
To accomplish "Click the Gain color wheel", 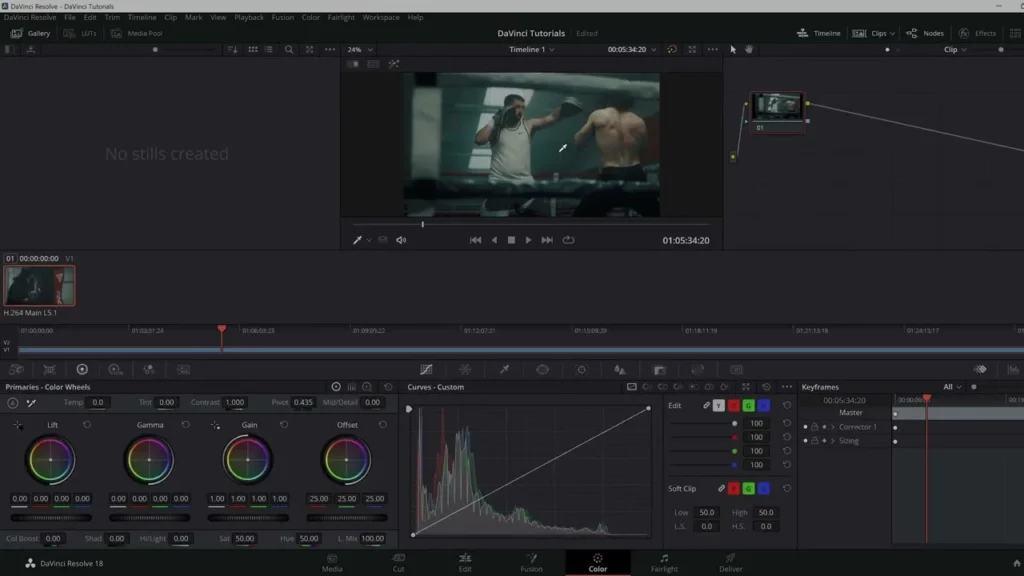I will (248, 460).
